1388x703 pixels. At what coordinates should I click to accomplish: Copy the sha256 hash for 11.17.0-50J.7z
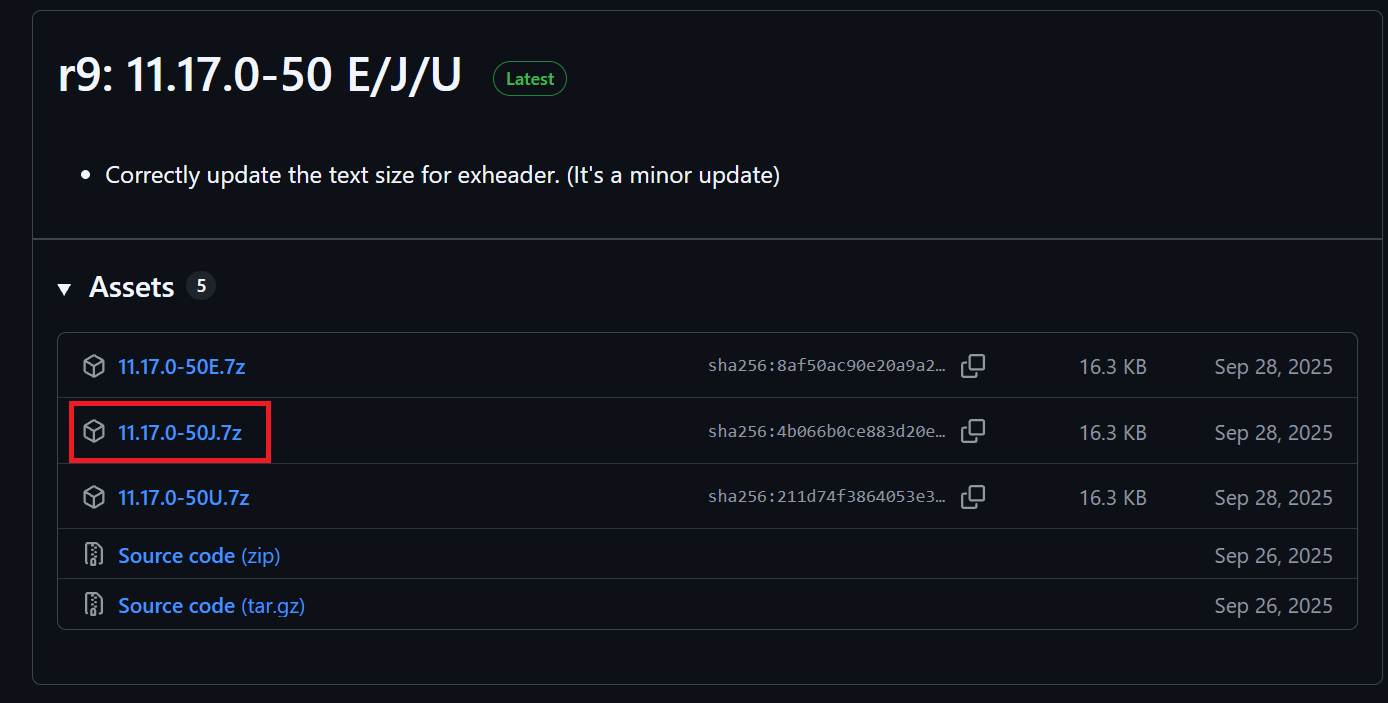pyautogui.click(x=973, y=432)
